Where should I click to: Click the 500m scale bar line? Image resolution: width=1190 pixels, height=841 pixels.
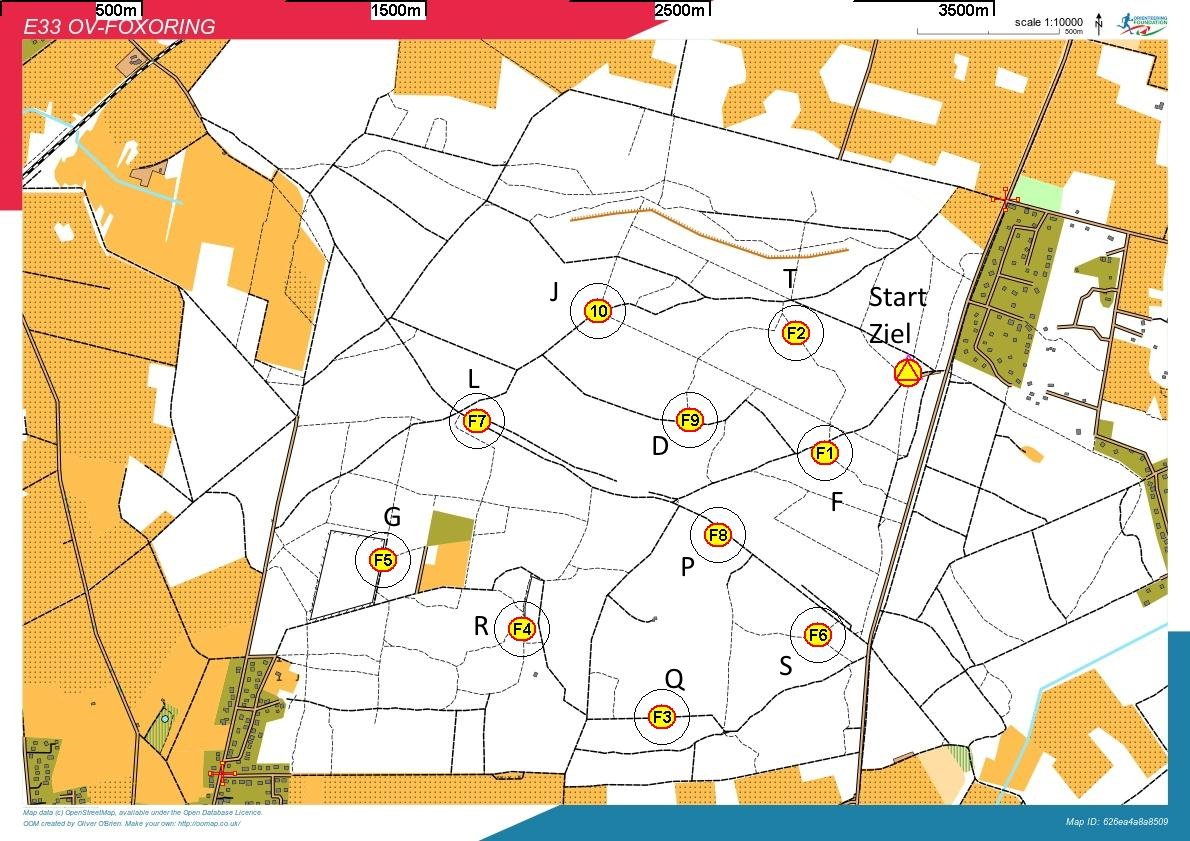(x=988, y=33)
